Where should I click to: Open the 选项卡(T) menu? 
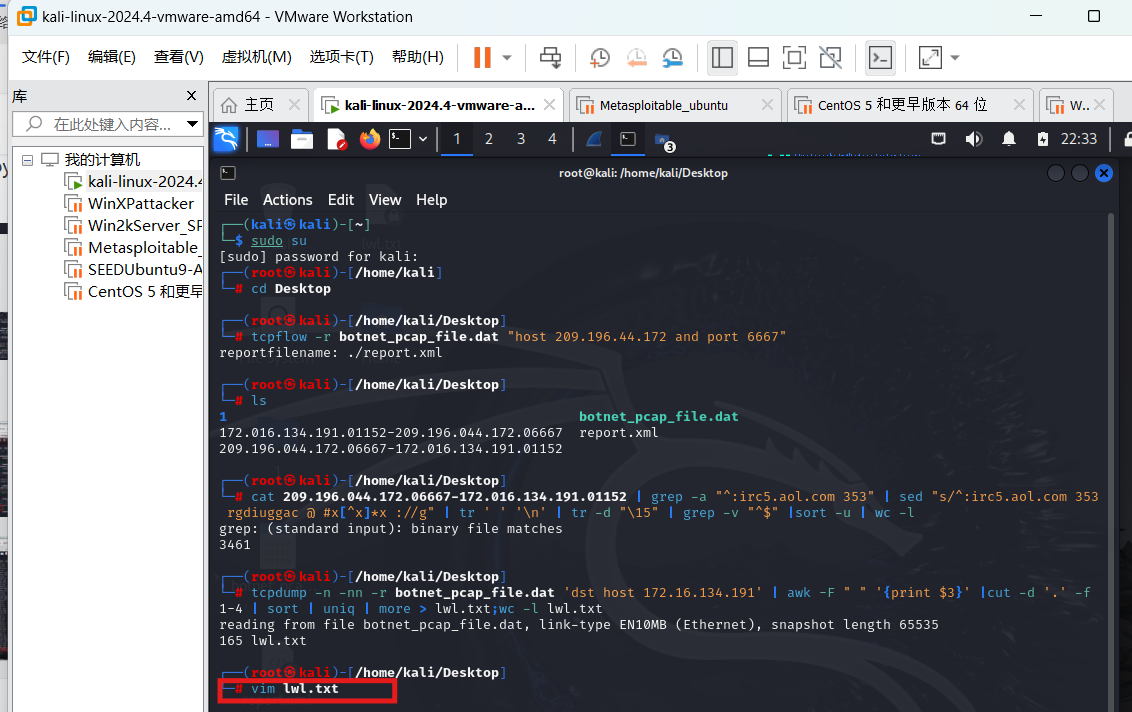click(341, 57)
